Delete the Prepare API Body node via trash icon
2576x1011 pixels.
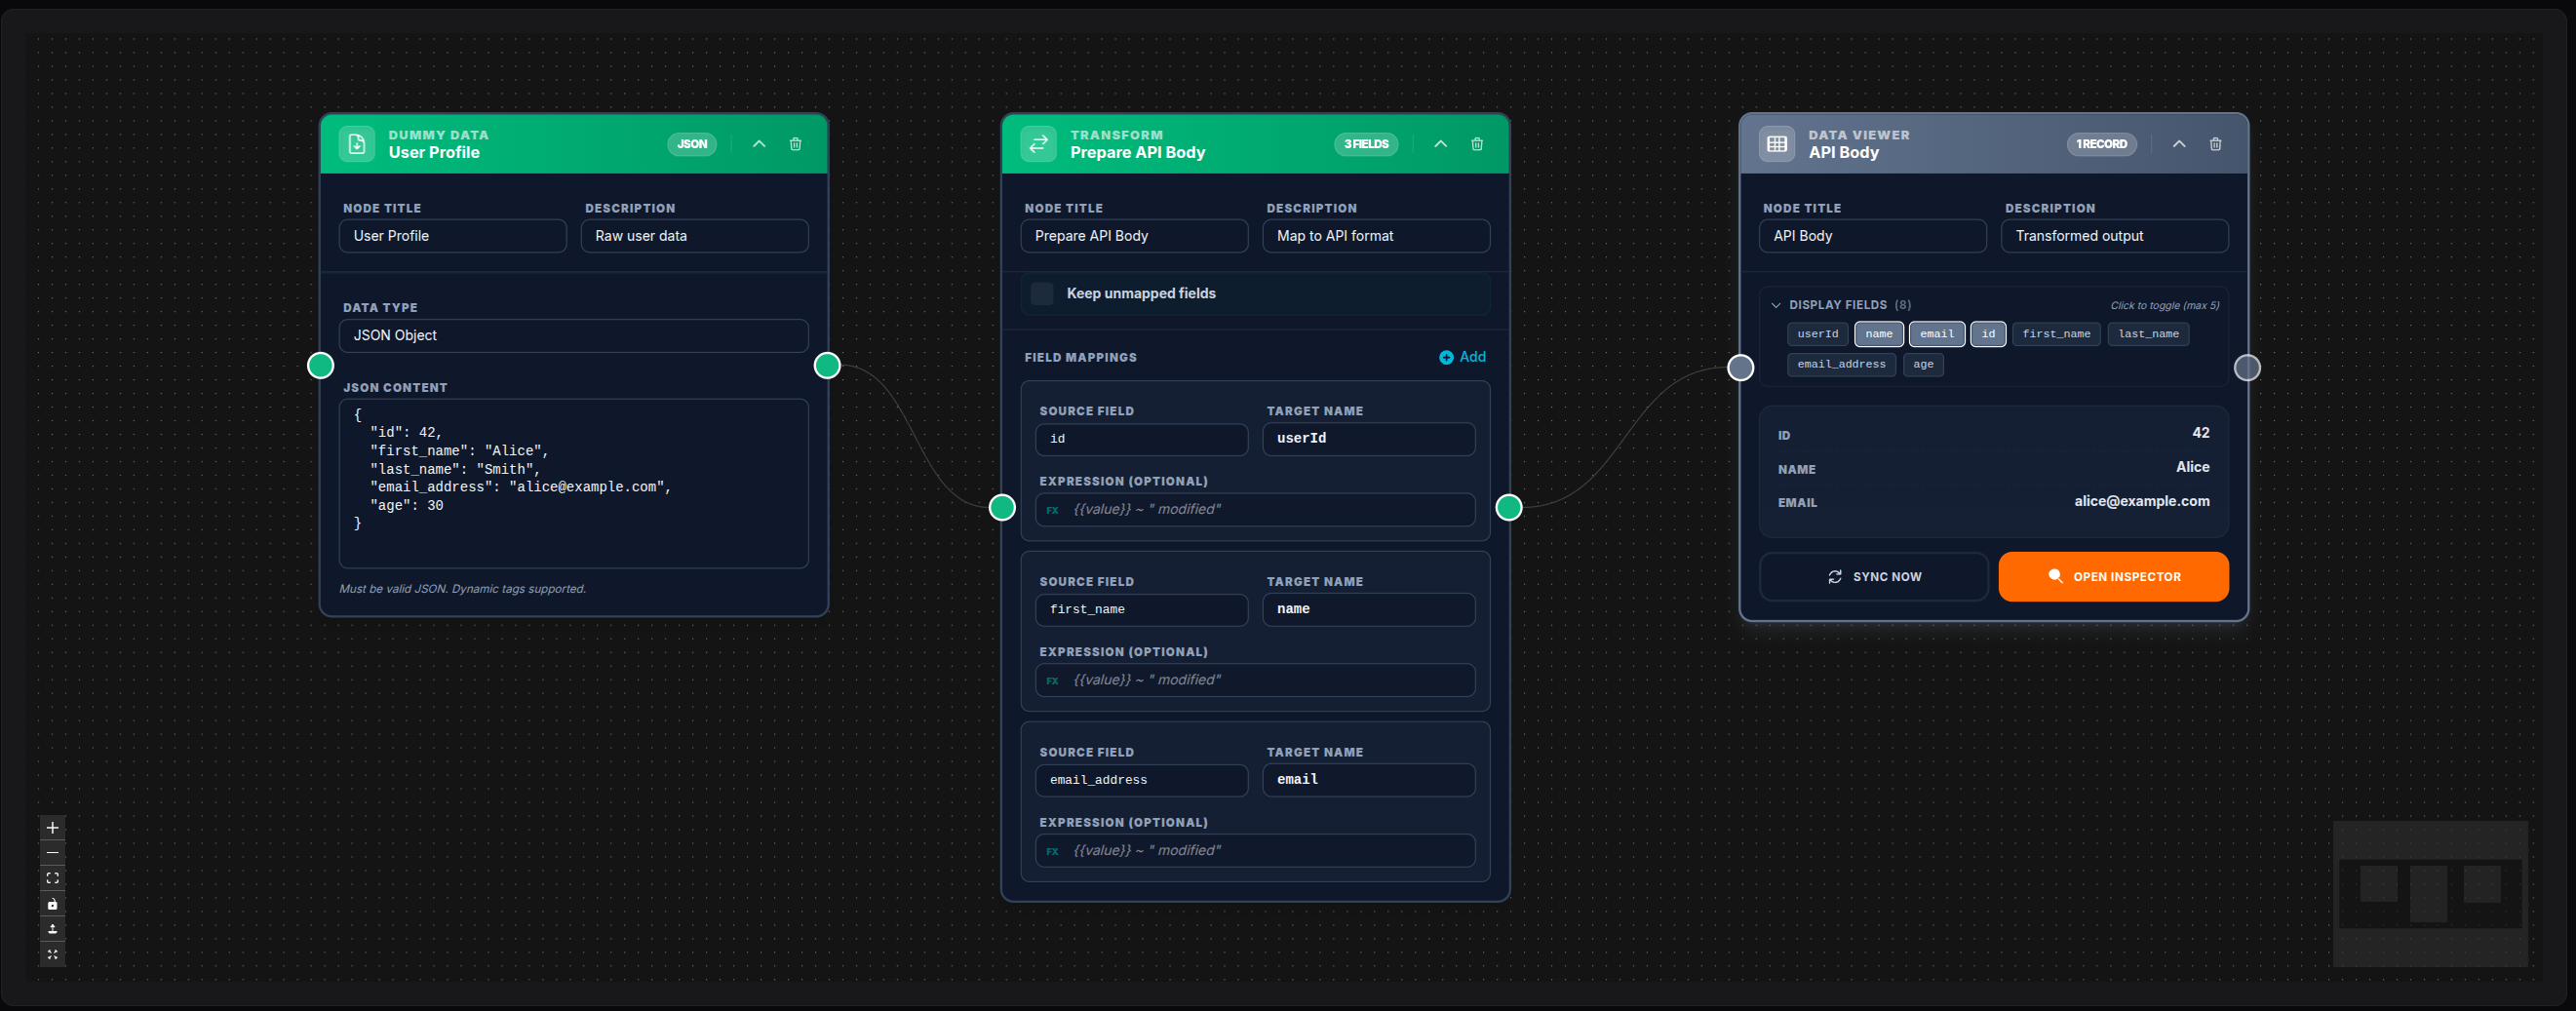pos(1477,144)
